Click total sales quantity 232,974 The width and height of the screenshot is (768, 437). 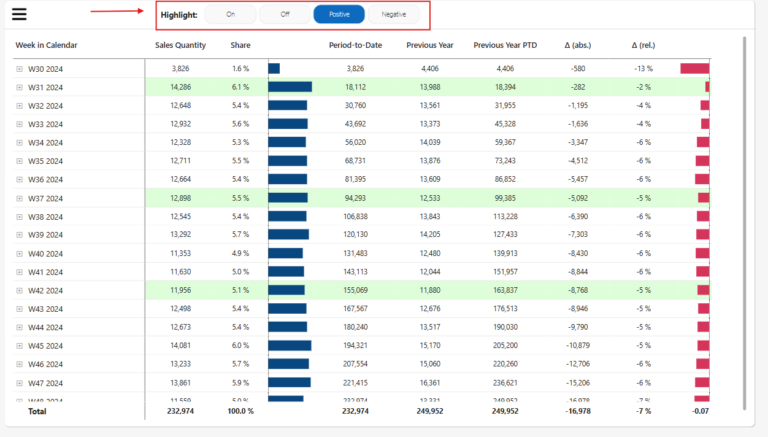tap(180, 411)
